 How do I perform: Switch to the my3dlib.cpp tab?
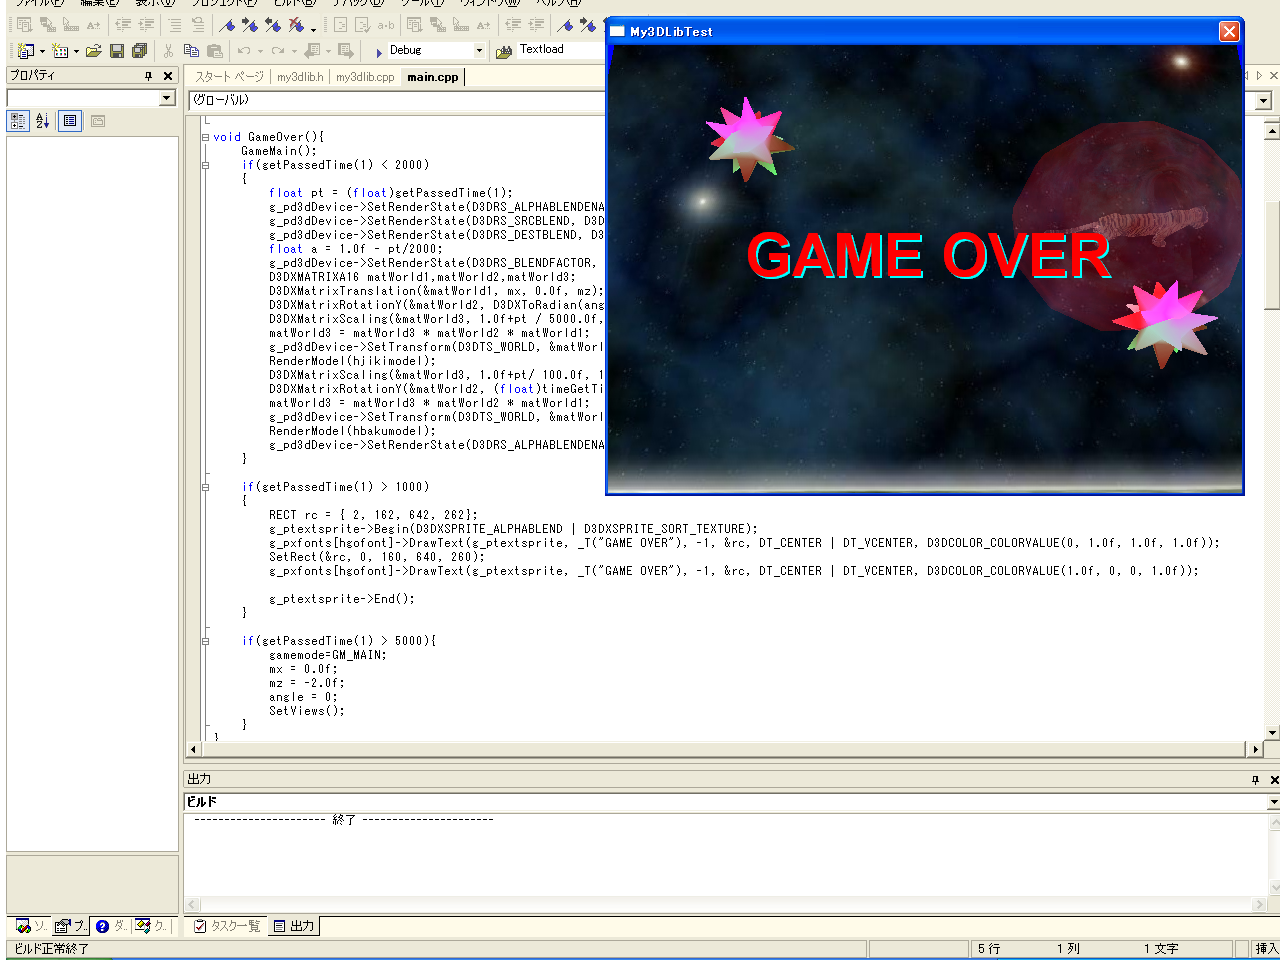pyautogui.click(x=365, y=77)
